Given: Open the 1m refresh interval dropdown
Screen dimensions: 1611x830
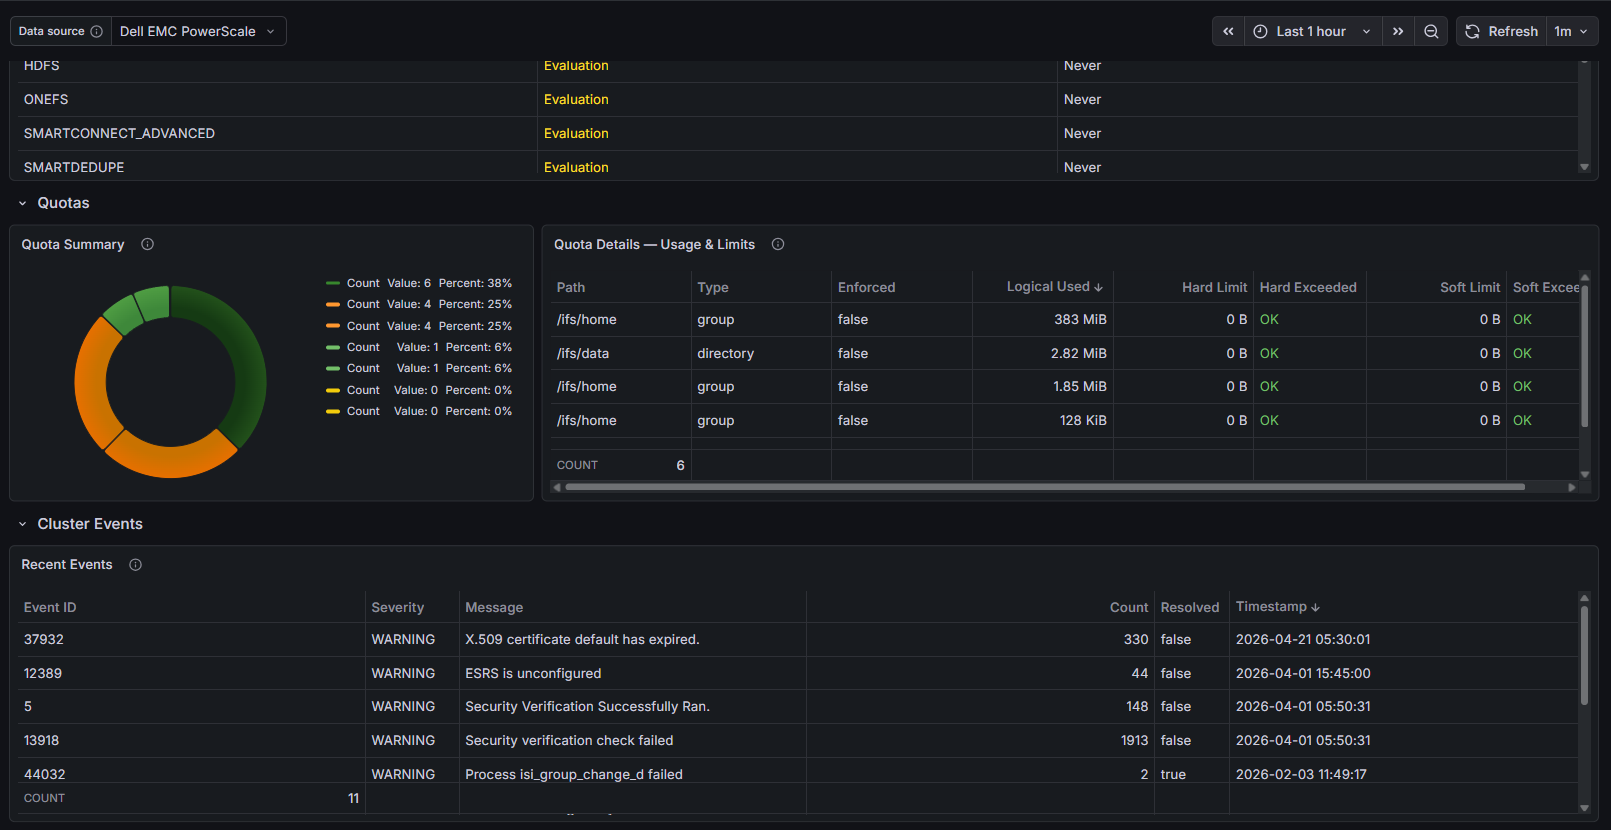Looking at the screenshot, I should [1571, 31].
